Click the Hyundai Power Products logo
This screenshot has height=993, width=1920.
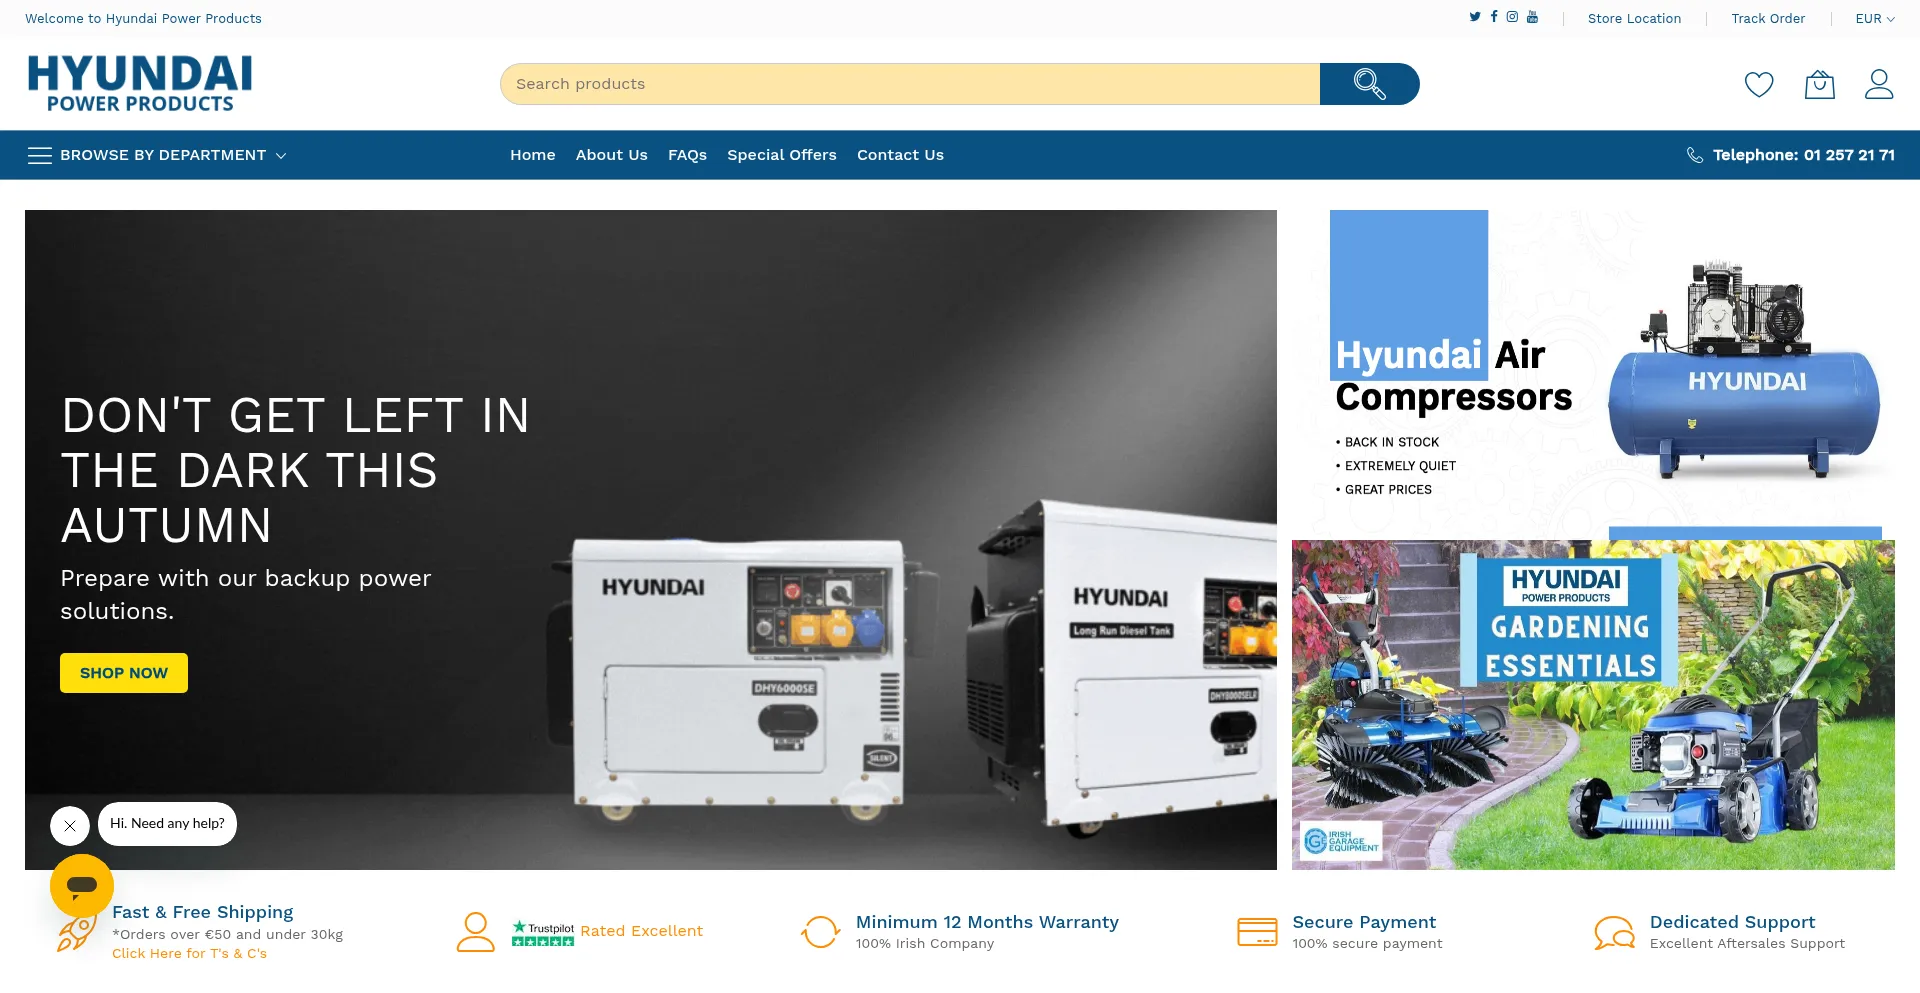140,84
